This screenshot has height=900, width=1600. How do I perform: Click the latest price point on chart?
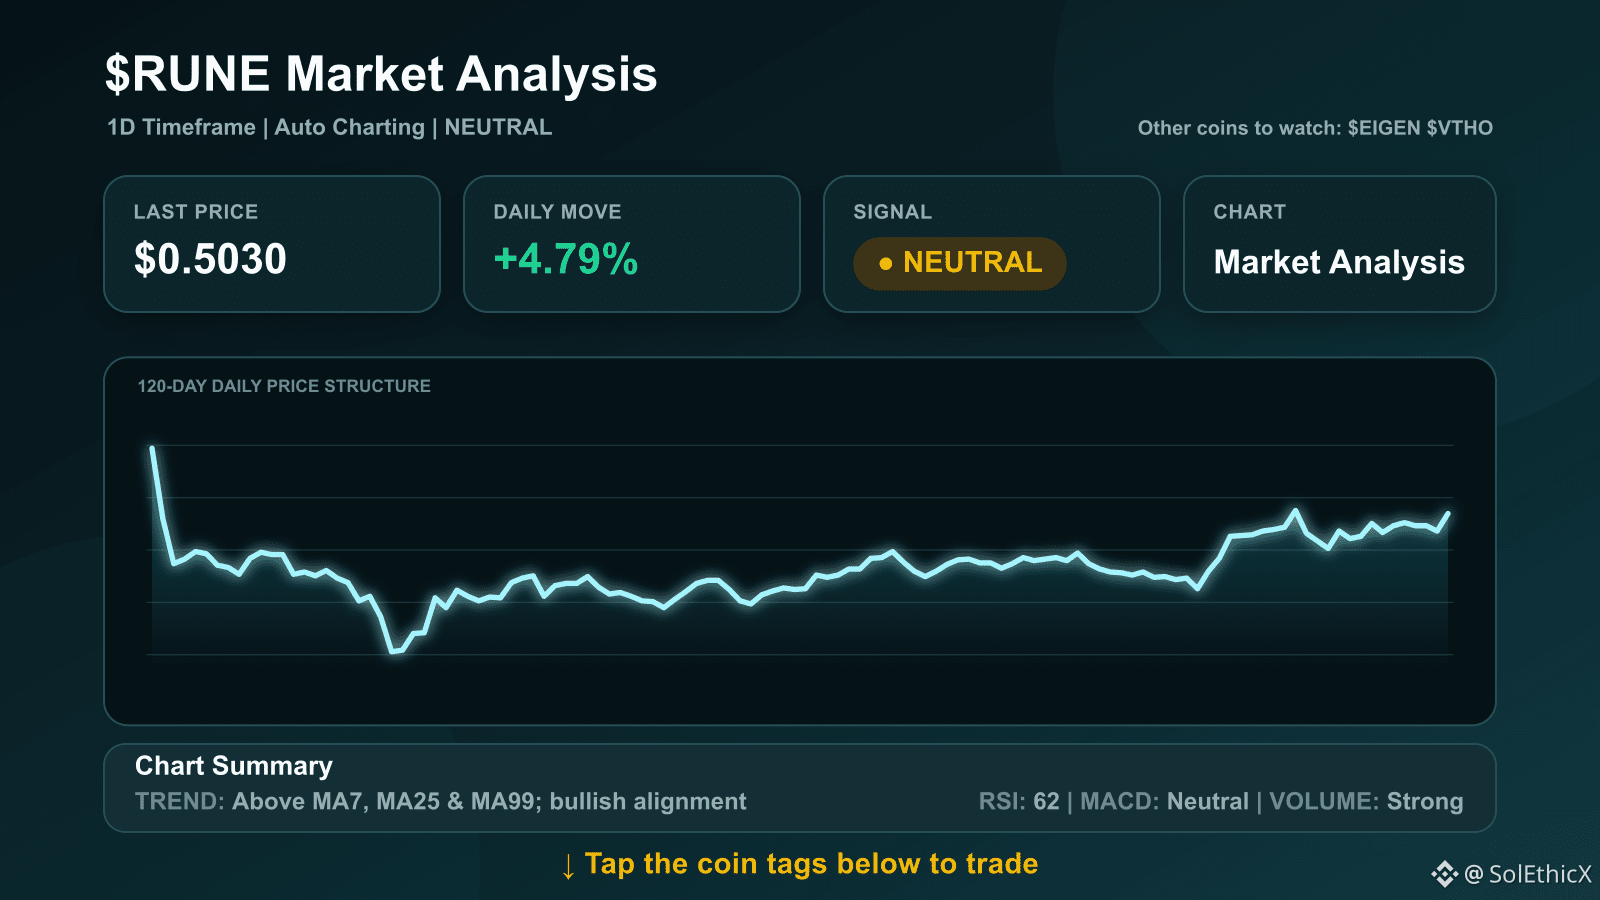1448,514
